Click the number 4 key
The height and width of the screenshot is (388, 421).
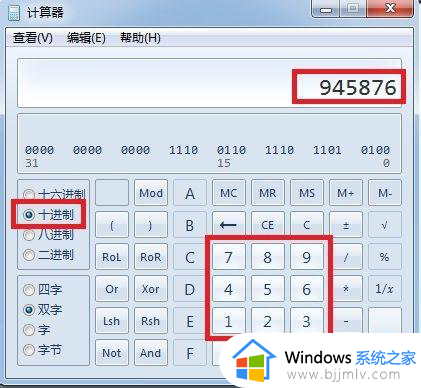(x=229, y=289)
